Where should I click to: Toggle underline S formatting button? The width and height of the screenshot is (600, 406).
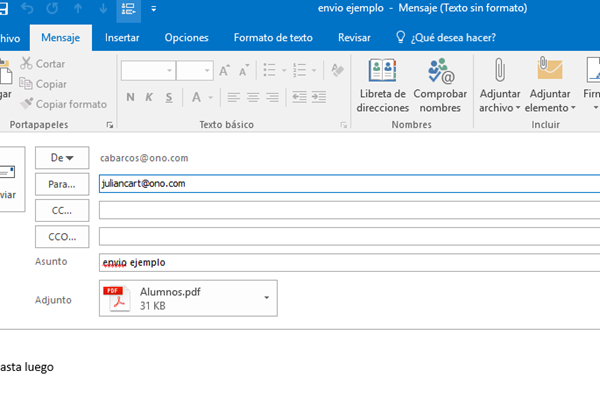point(168,97)
